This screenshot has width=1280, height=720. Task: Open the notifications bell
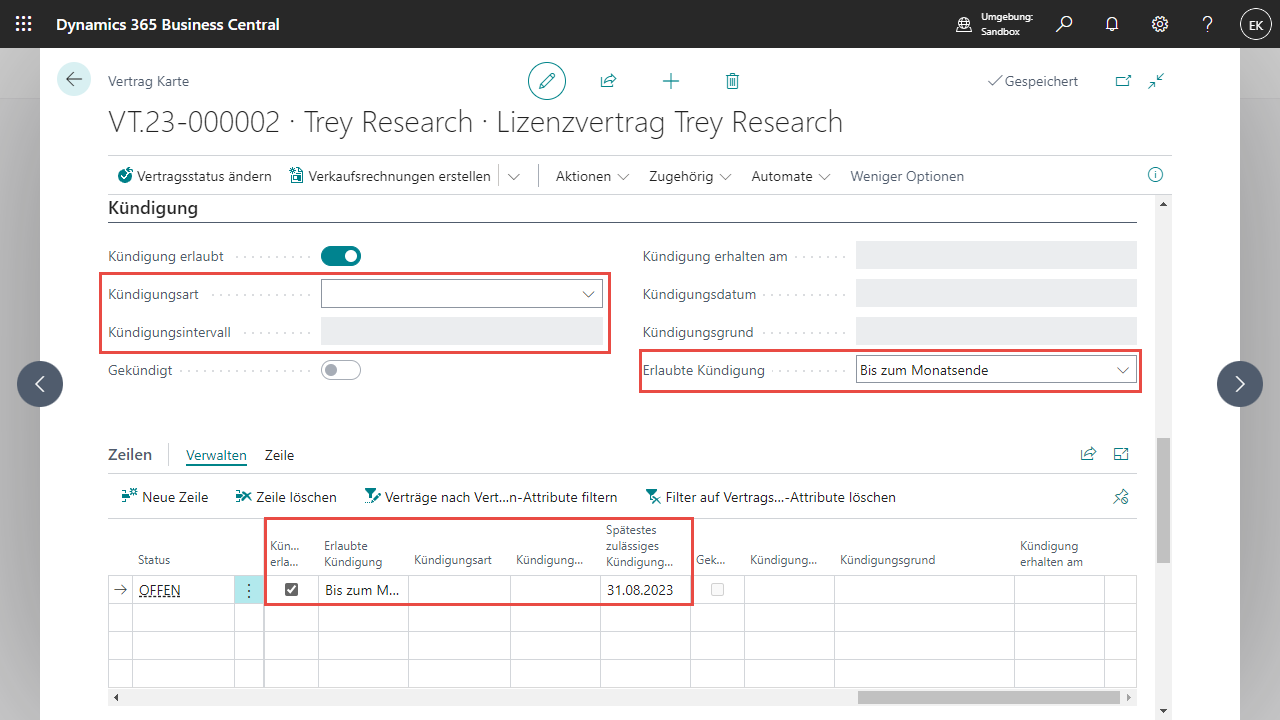point(1112,24)
